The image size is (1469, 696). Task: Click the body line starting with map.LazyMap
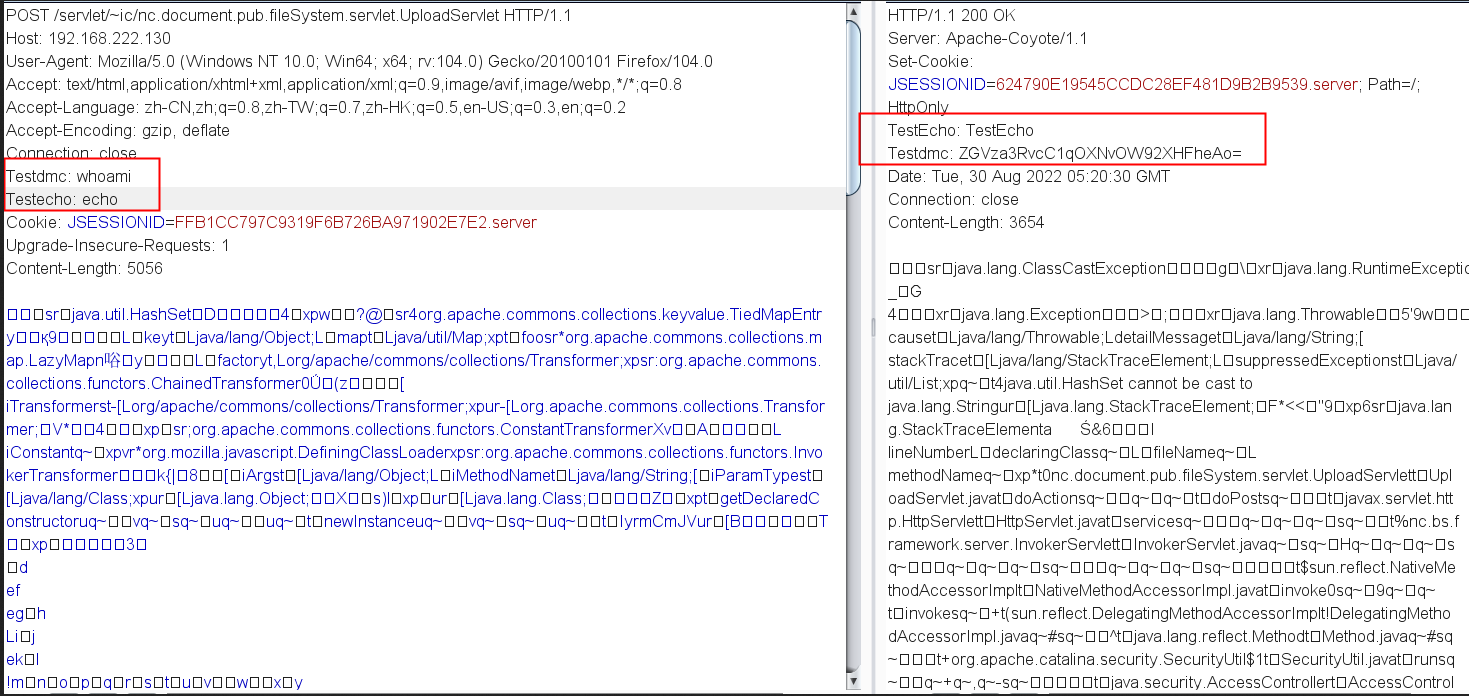413,360
